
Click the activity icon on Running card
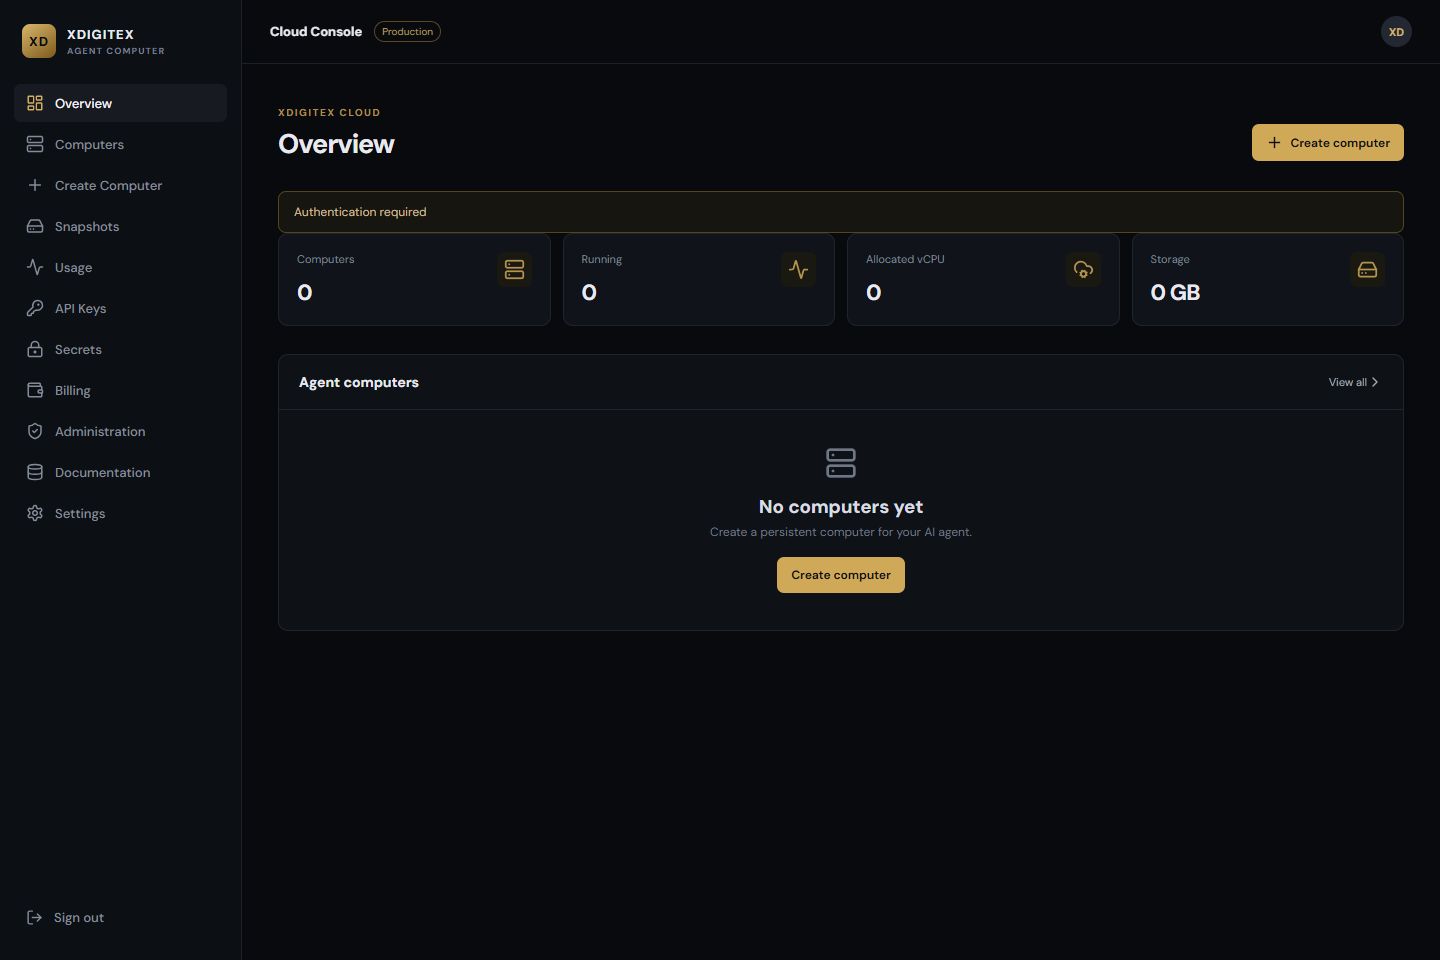pyautogui.click(x=798, y=269)
